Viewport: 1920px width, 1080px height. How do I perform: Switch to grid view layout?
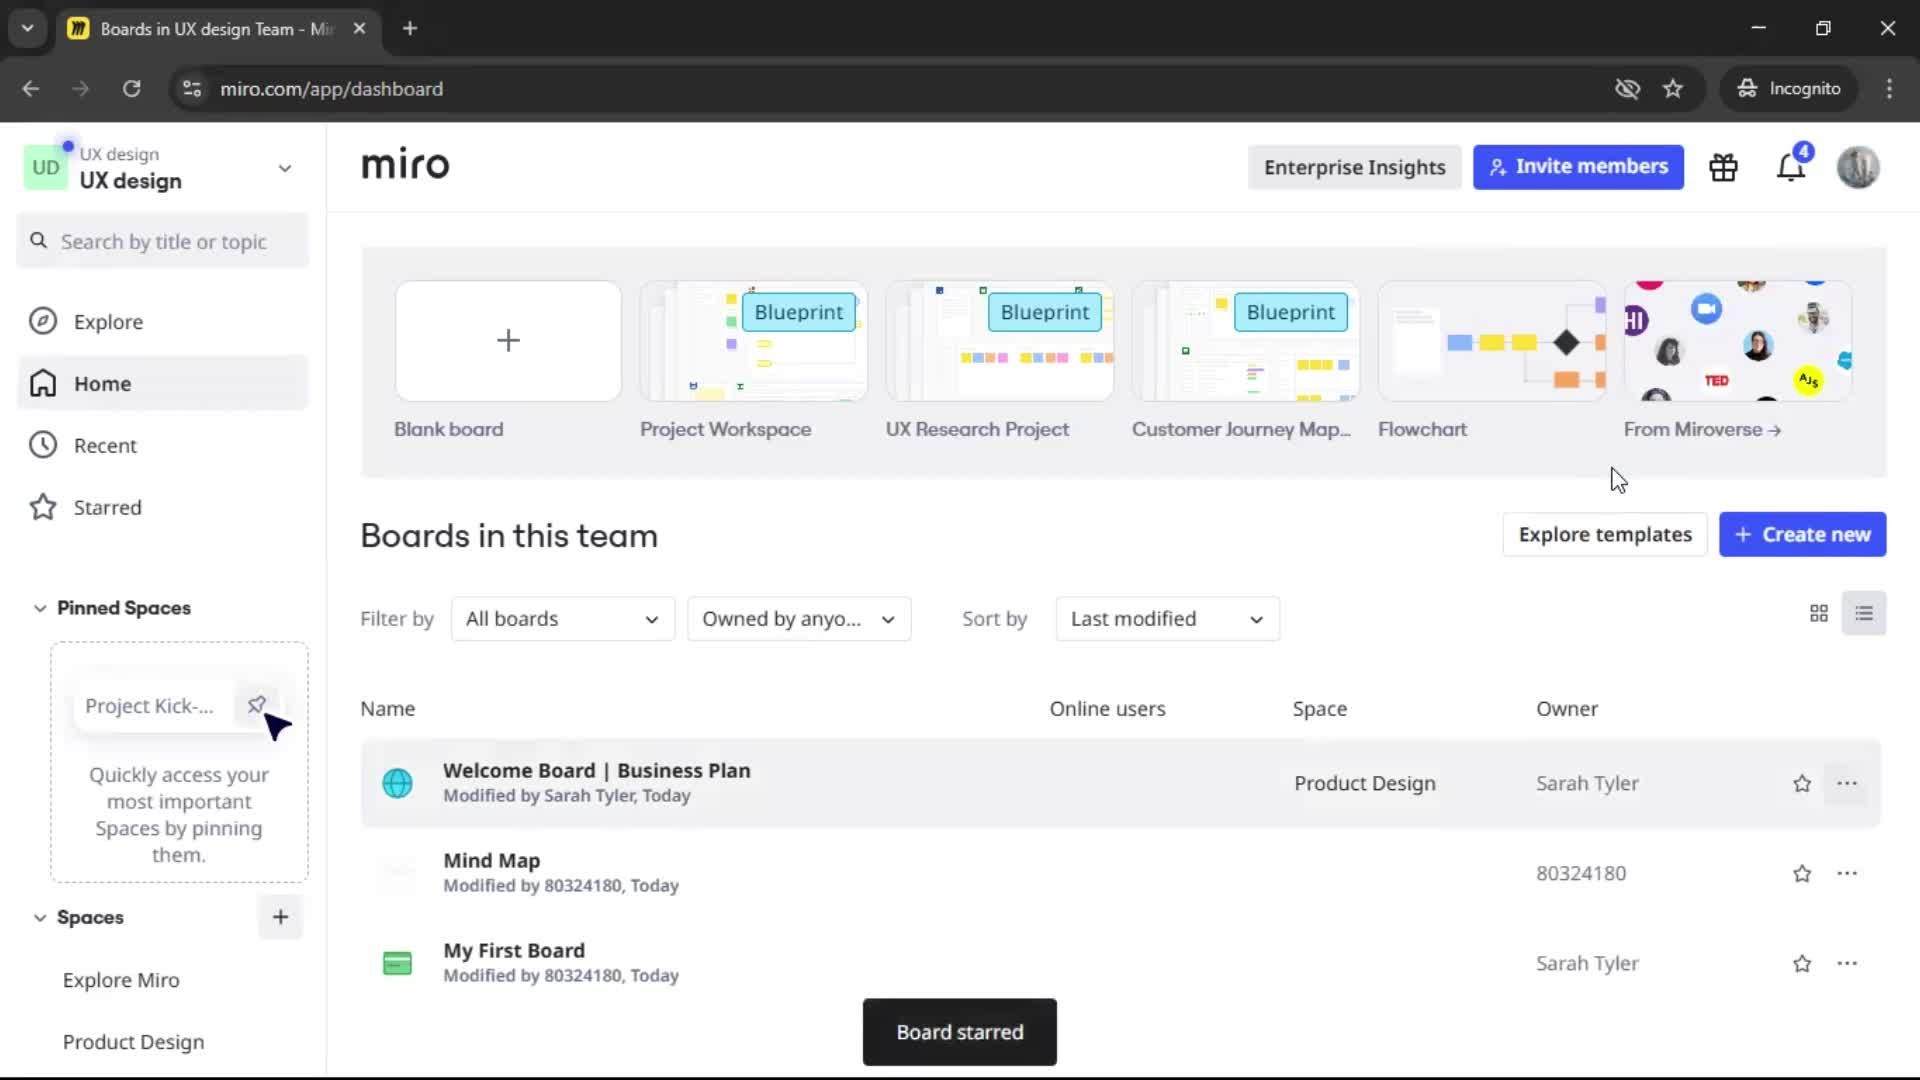coord(1819,614)
